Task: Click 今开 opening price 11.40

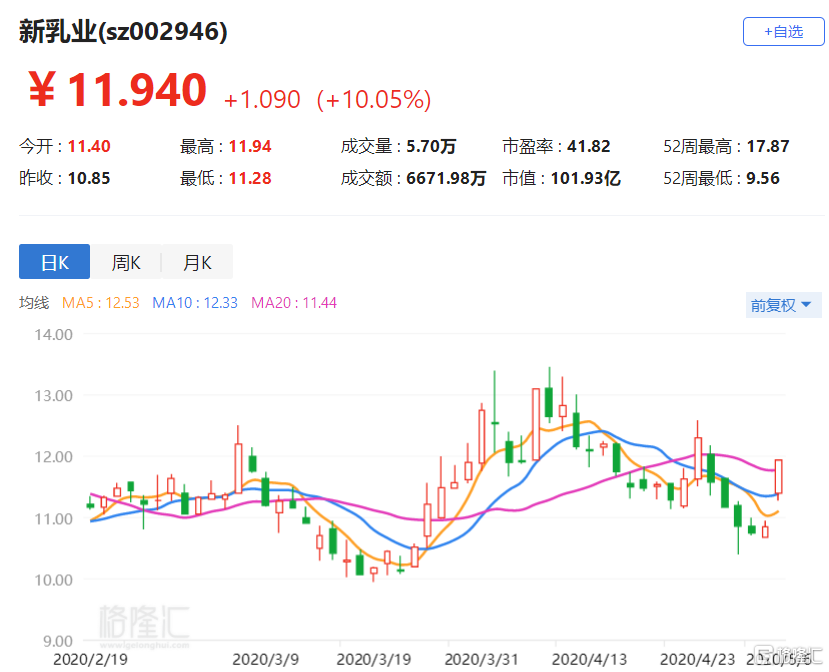Action: pyautogui.click(x=89, y=146)
